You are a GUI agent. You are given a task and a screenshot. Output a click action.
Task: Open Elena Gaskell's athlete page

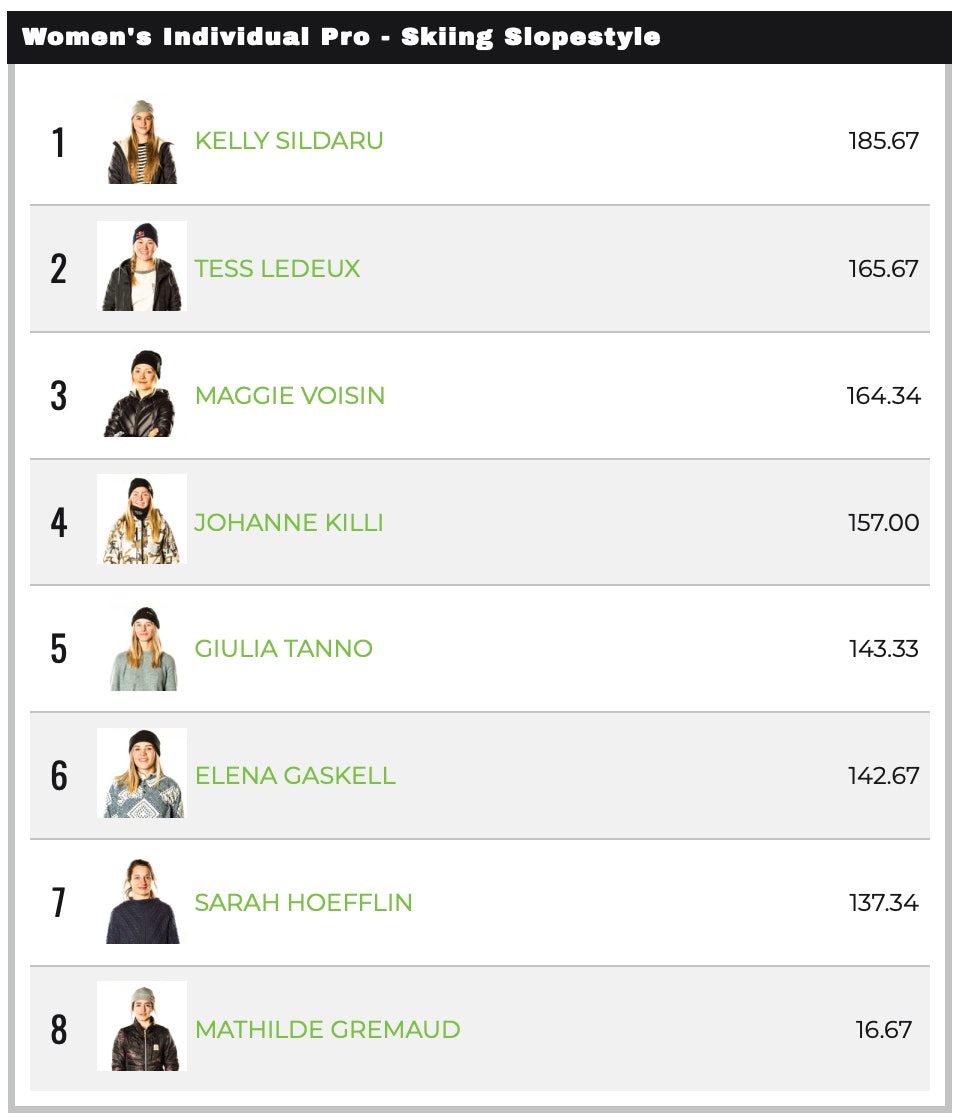pyautogui.click(x=295, y=776)
